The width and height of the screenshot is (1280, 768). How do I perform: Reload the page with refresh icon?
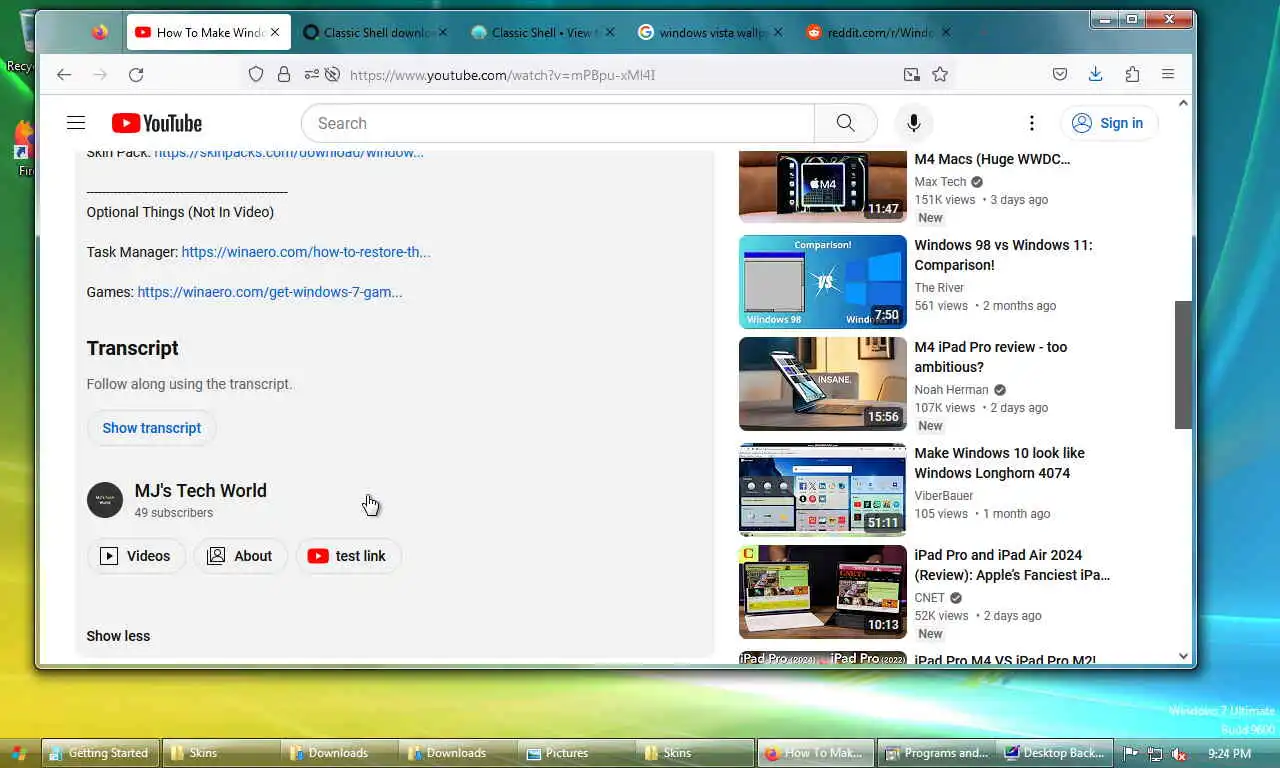point(136,74)
